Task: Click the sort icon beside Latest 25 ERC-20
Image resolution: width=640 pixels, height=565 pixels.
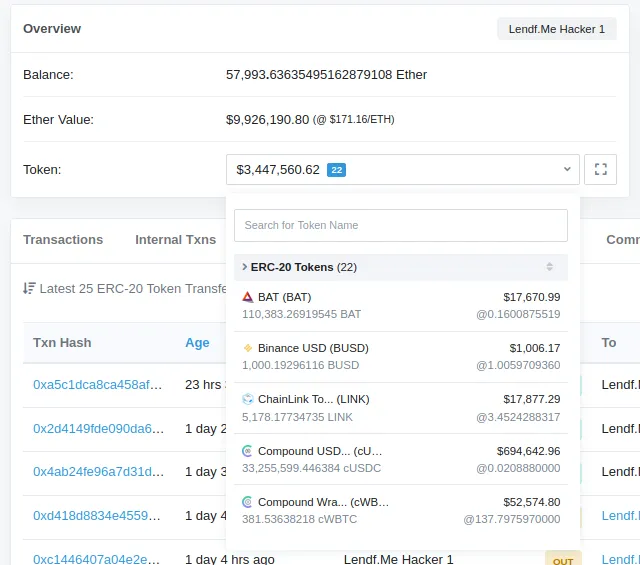Action: click(x=29, y=288)
